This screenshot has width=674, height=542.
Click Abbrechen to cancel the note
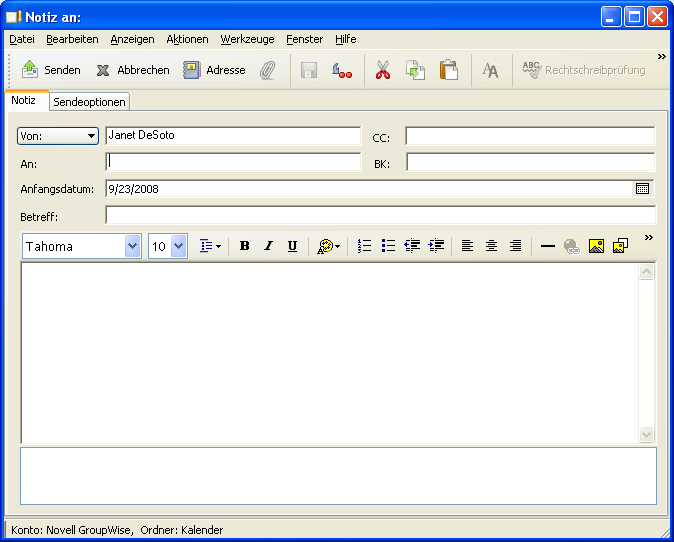pos(133,70)
